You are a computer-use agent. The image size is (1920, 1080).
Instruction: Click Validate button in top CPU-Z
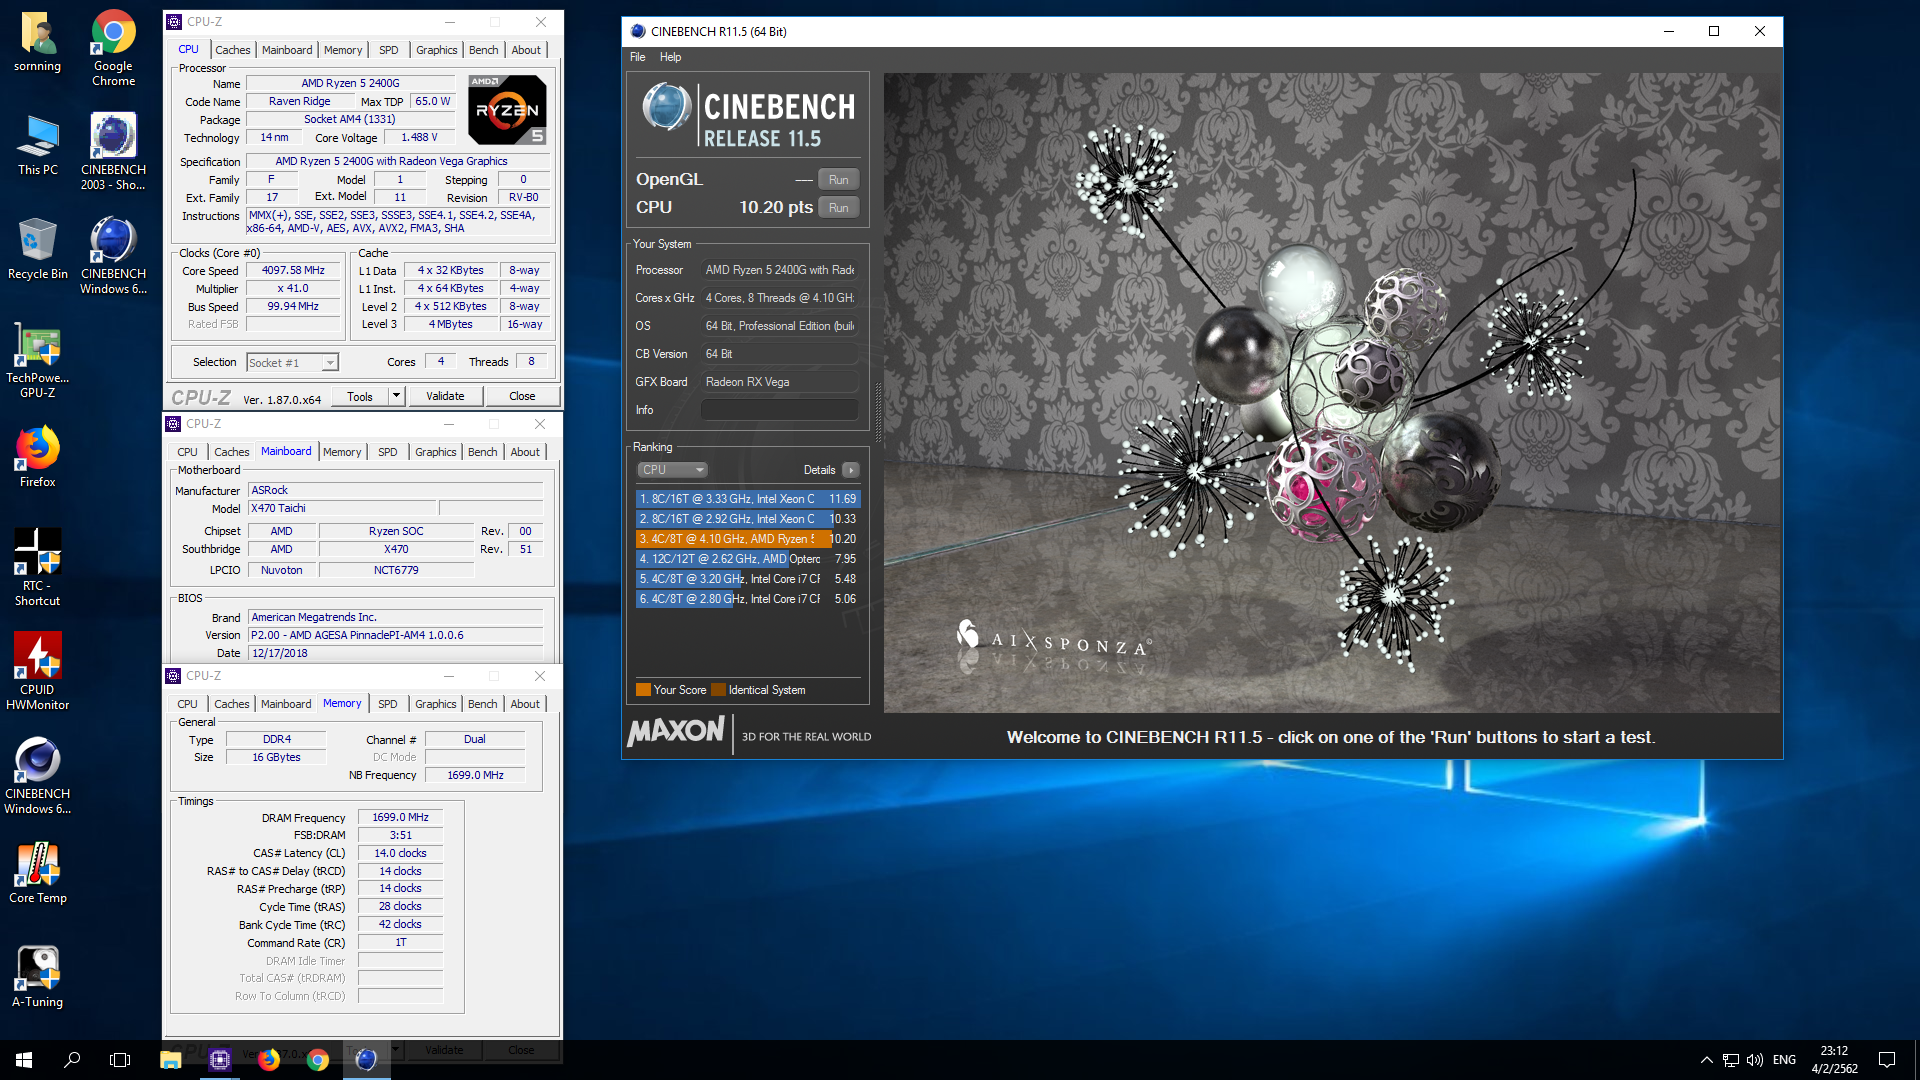(445, 396)
